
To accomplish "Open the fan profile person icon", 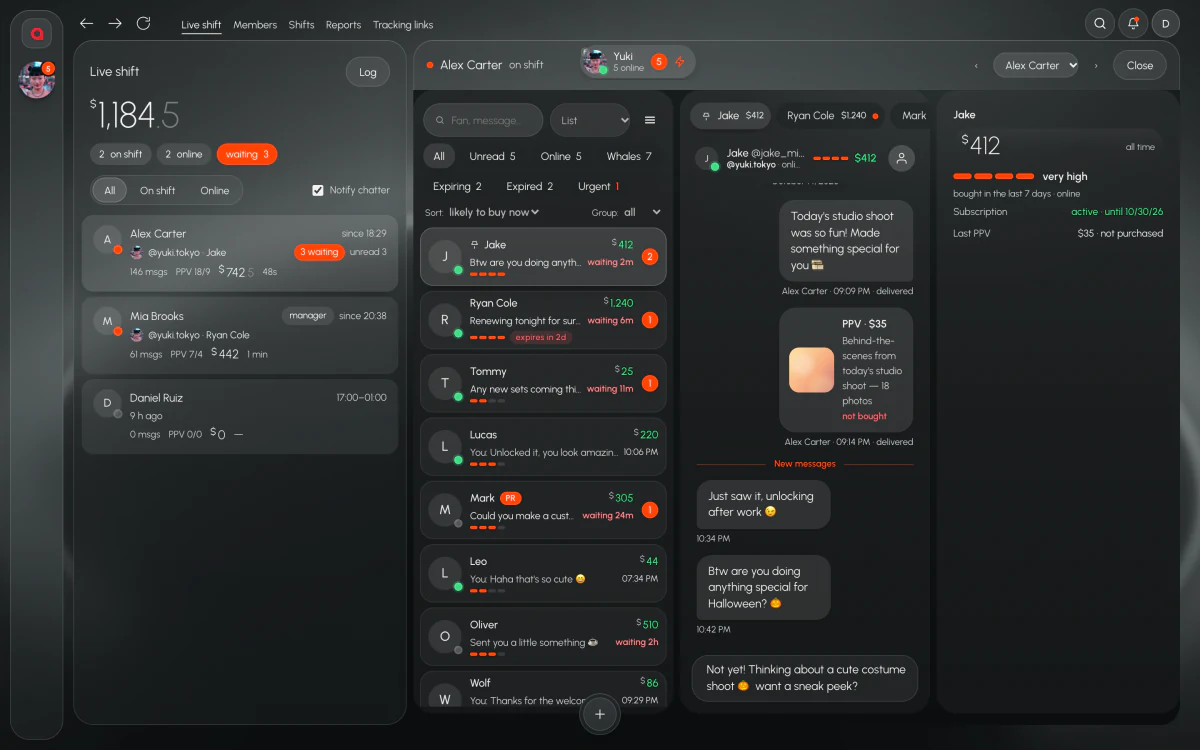I will coord(901,158).
